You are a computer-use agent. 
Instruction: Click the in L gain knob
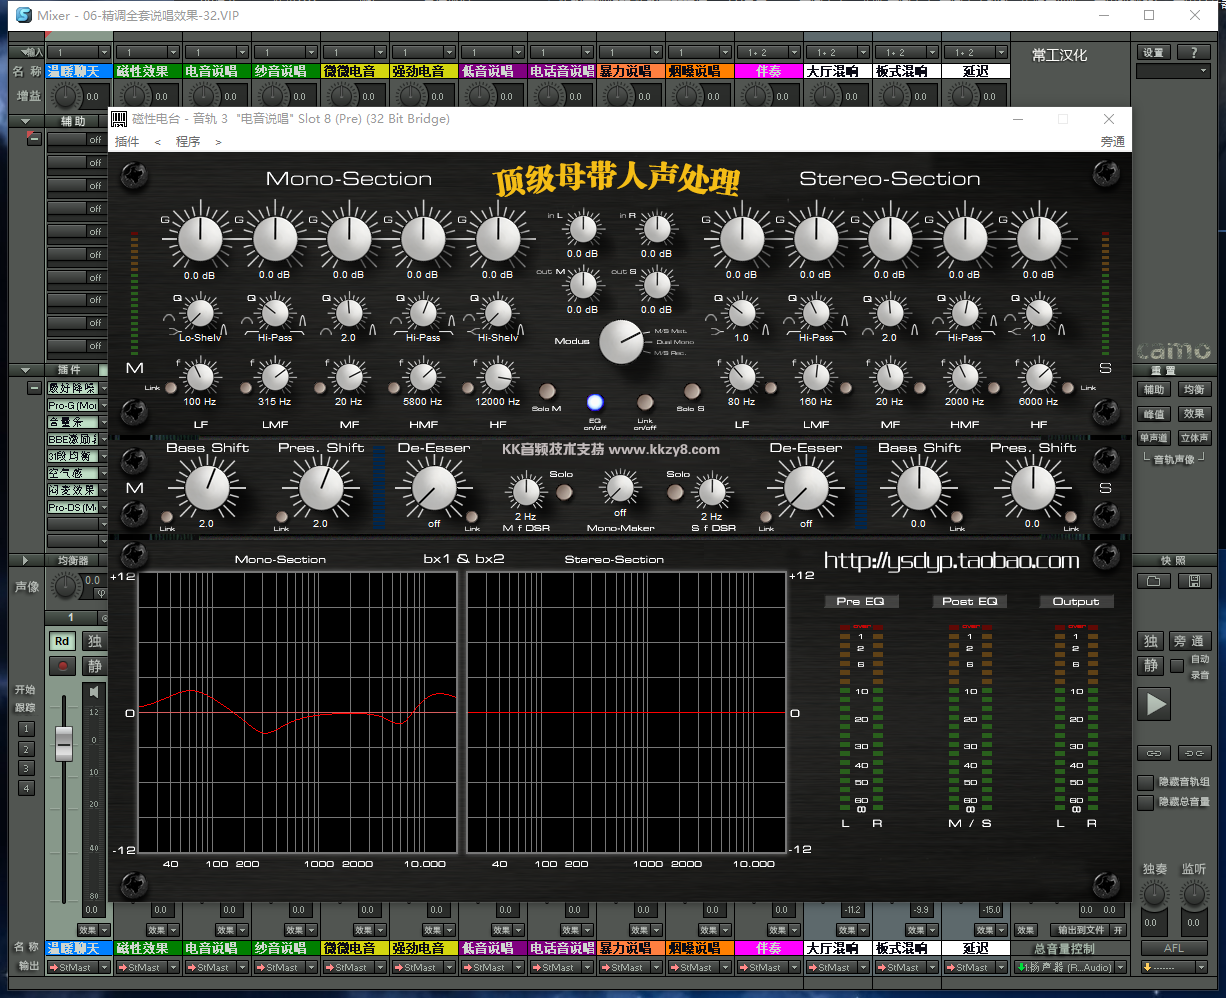pyautogui.click(x=582, y=230)
